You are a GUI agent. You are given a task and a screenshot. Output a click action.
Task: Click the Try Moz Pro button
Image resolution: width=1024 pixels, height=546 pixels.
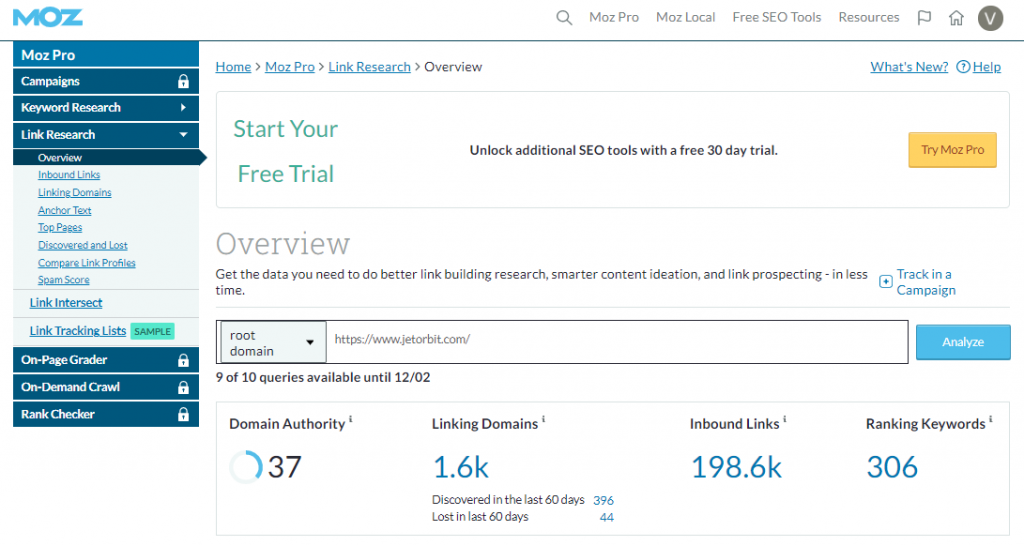pyautogui.click(x=952, y=150)
